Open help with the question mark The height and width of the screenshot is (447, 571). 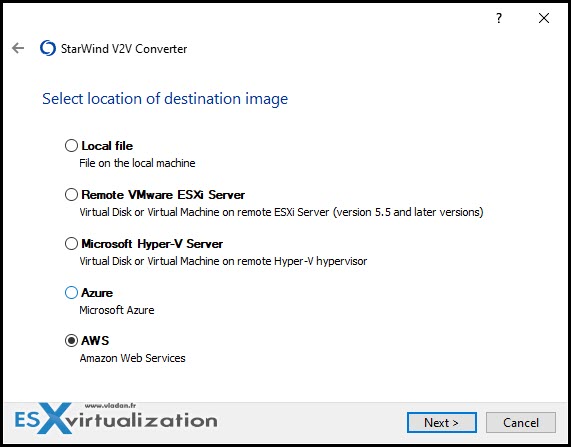click(499, 18)
